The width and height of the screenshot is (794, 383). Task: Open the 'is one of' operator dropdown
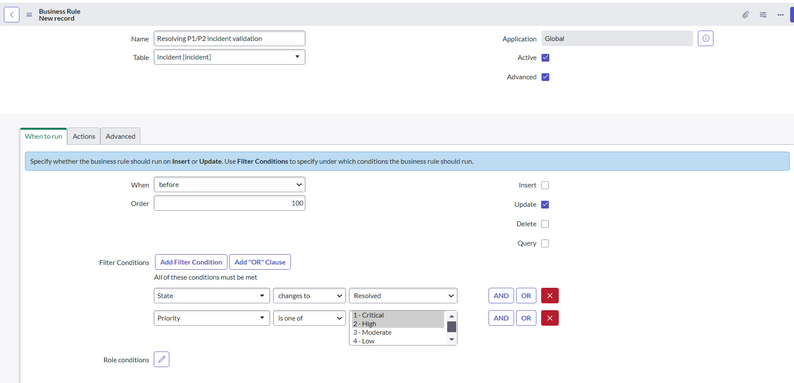tap(309, 318)
